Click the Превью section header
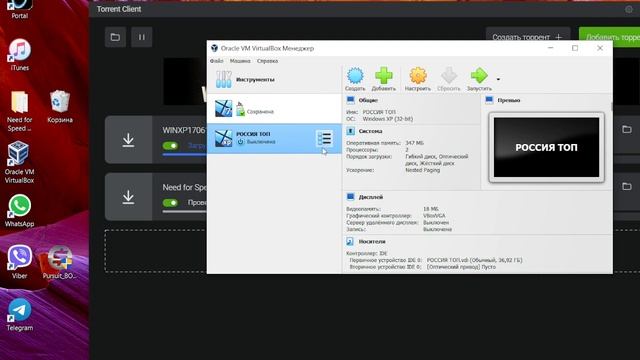Viewport: 640px width, 360px height. [x=509, y=100]
